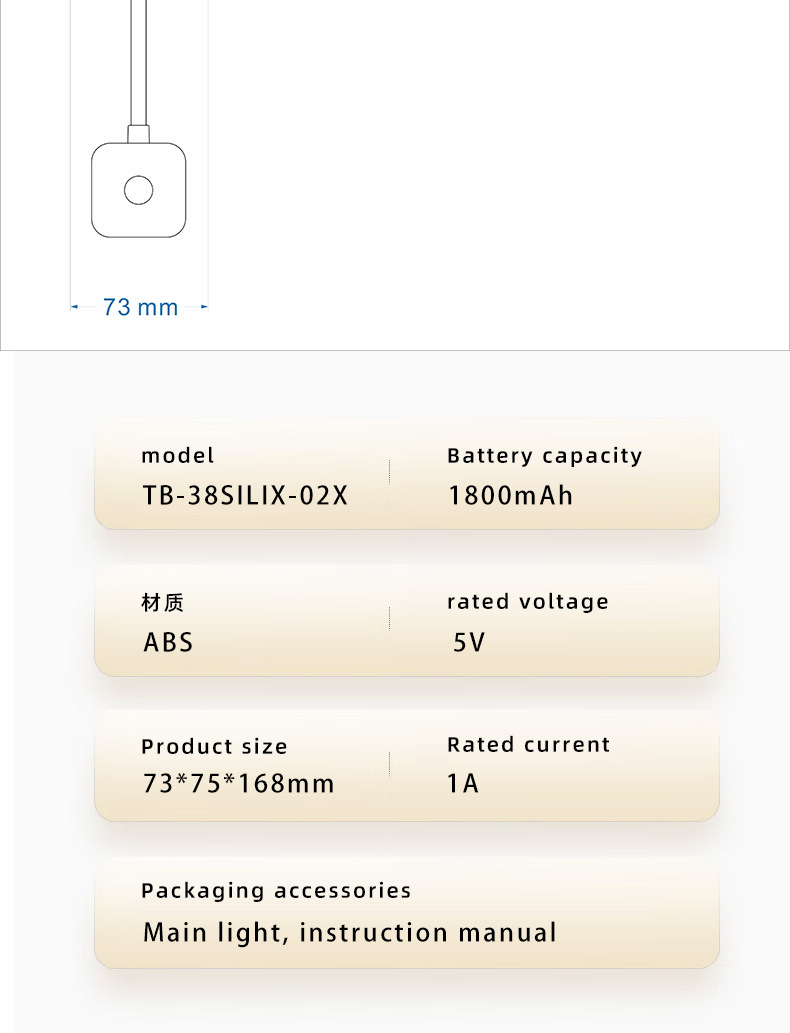Select the 1800mAh value
This screenshot has width=790, height=1033.
pyautogui.click(x=510, y=495)
